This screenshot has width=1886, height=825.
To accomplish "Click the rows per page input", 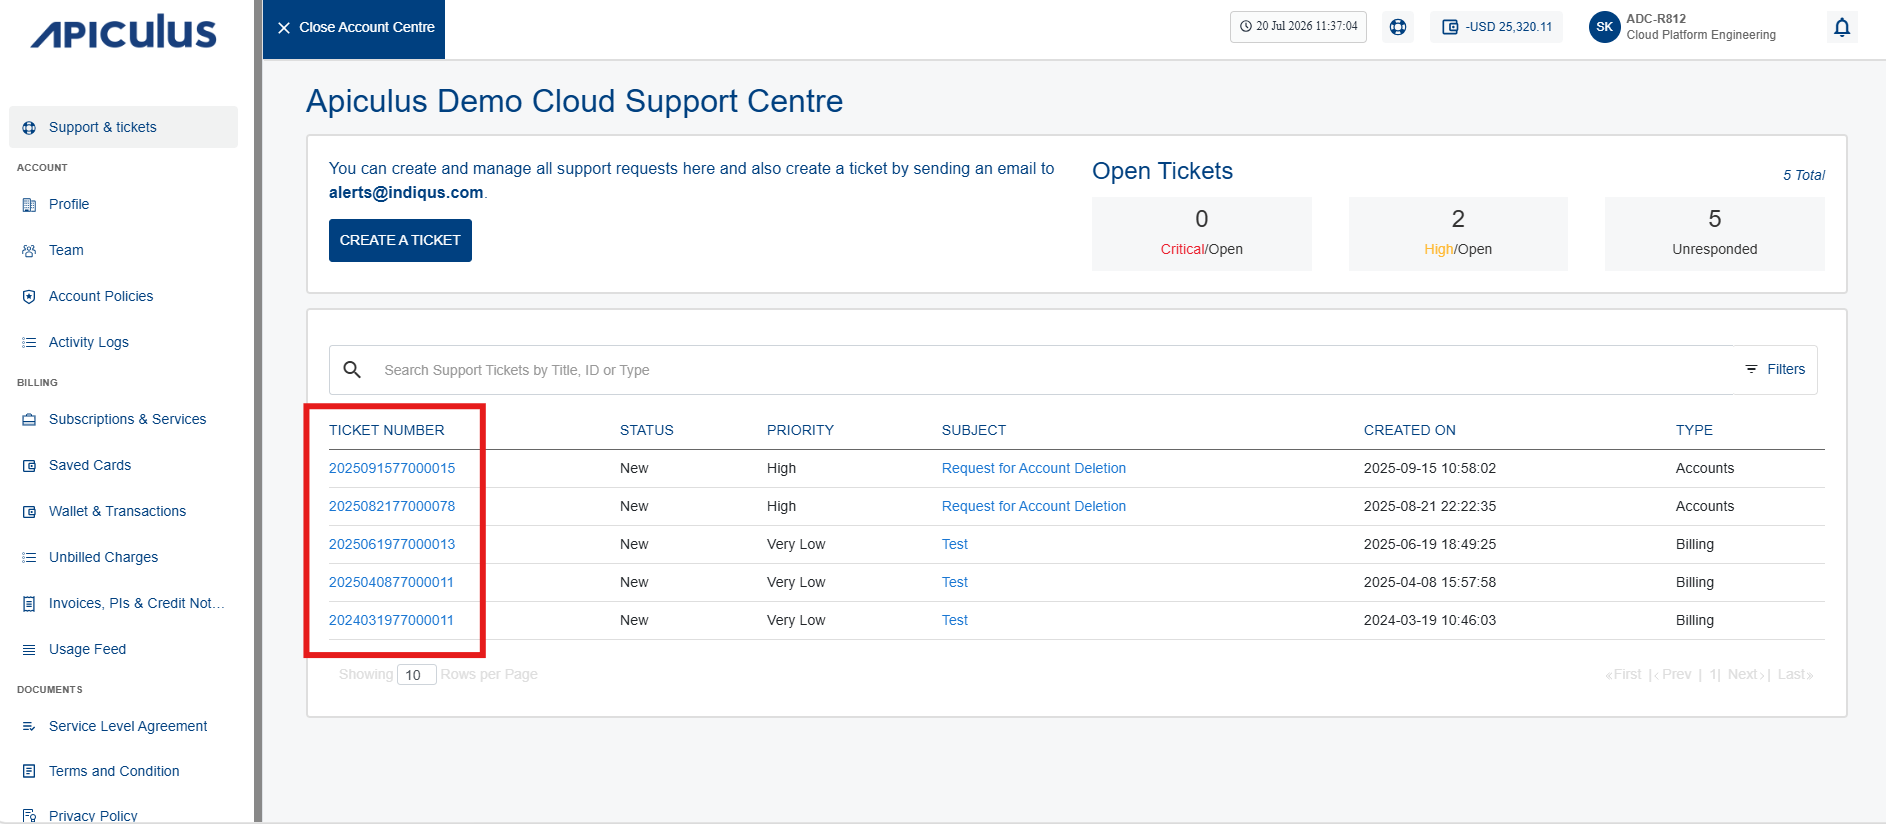I will (417, 675).
